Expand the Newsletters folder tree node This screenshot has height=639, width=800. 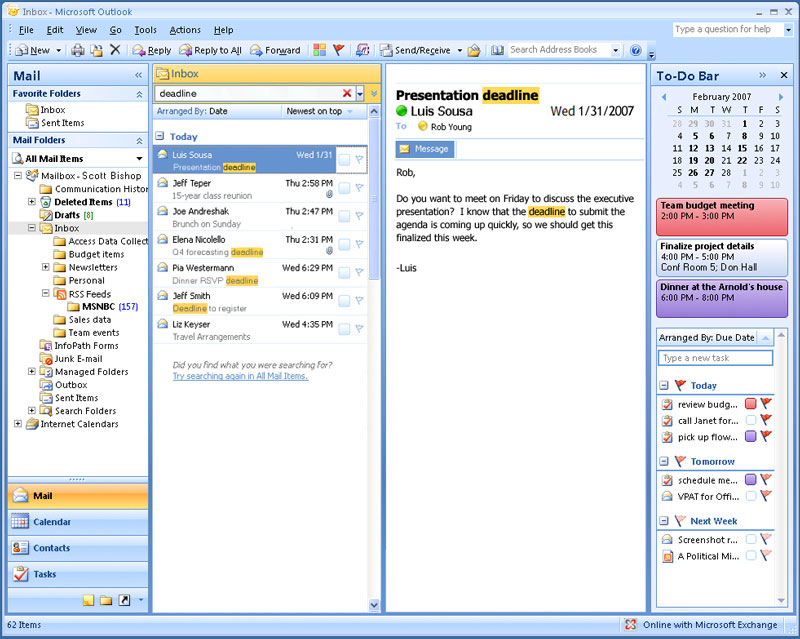[x=46, y=267]
